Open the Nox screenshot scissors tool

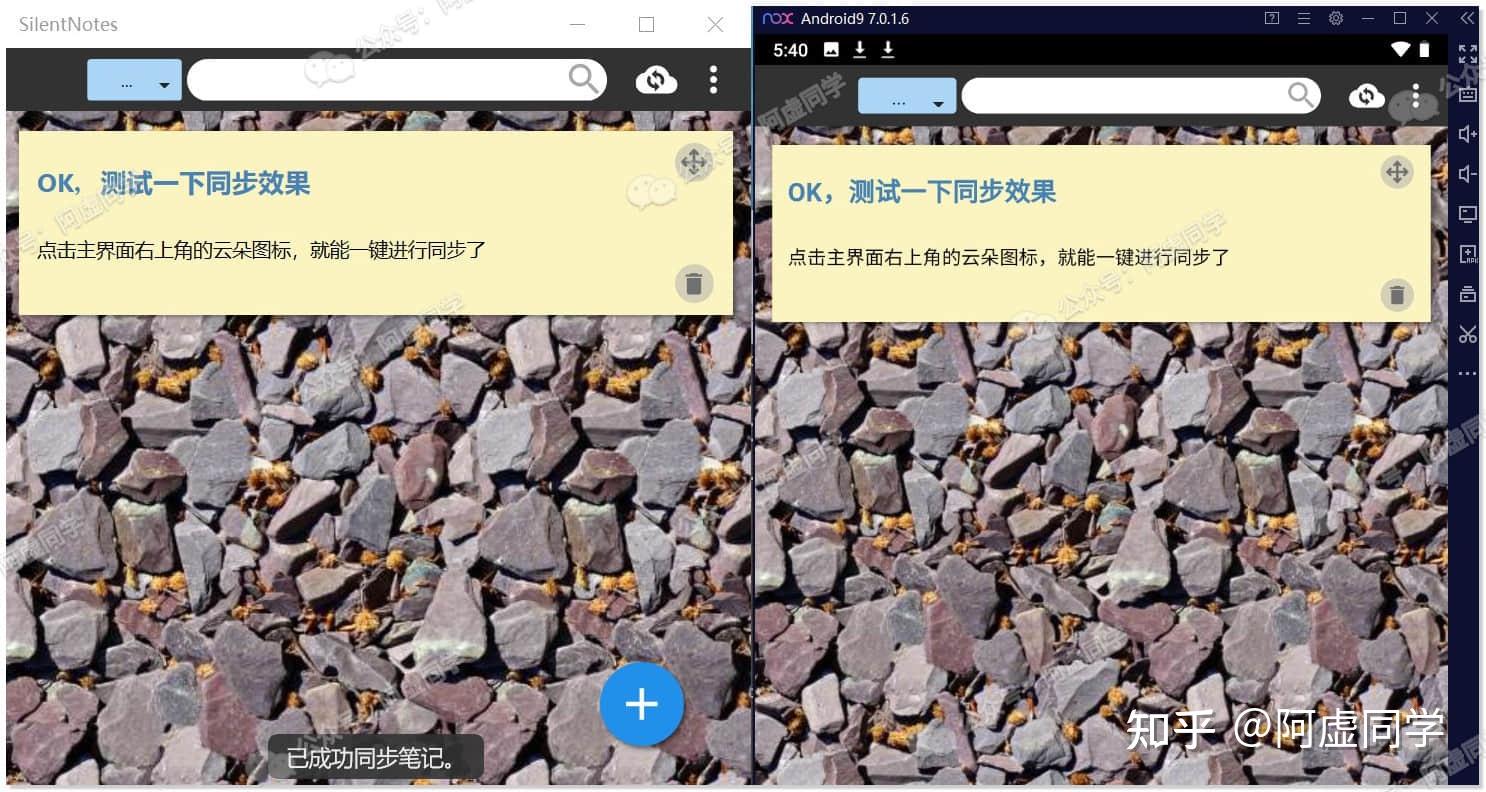tap(1468, 334)
